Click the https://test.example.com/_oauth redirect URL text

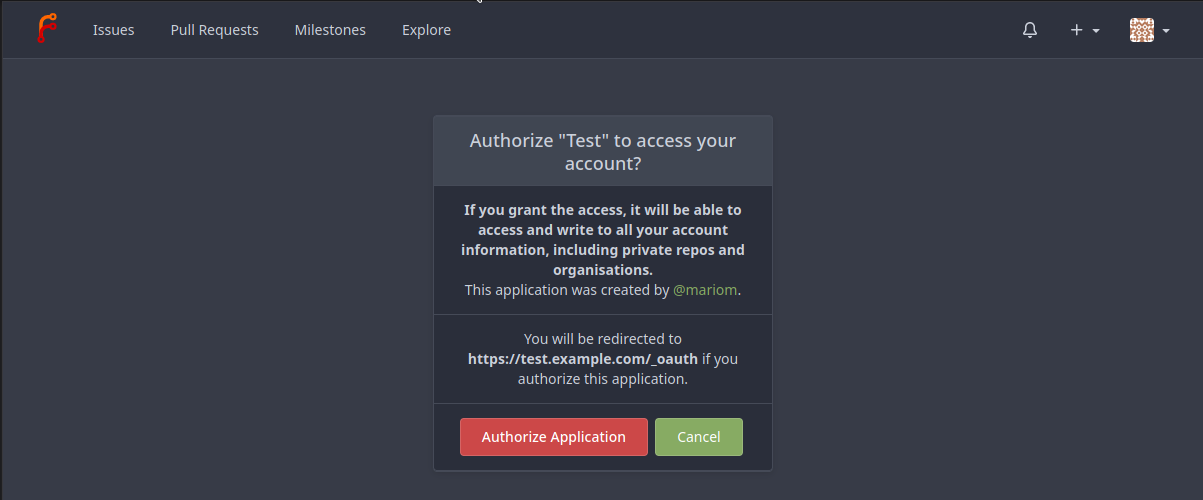[x=582, y=359]
